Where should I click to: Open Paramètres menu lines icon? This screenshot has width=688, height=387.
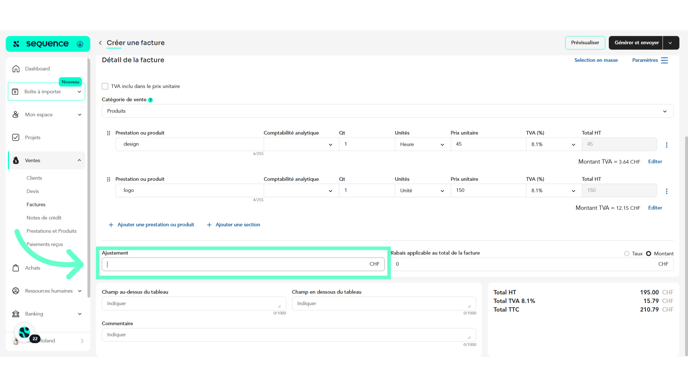tap(664, 60)
